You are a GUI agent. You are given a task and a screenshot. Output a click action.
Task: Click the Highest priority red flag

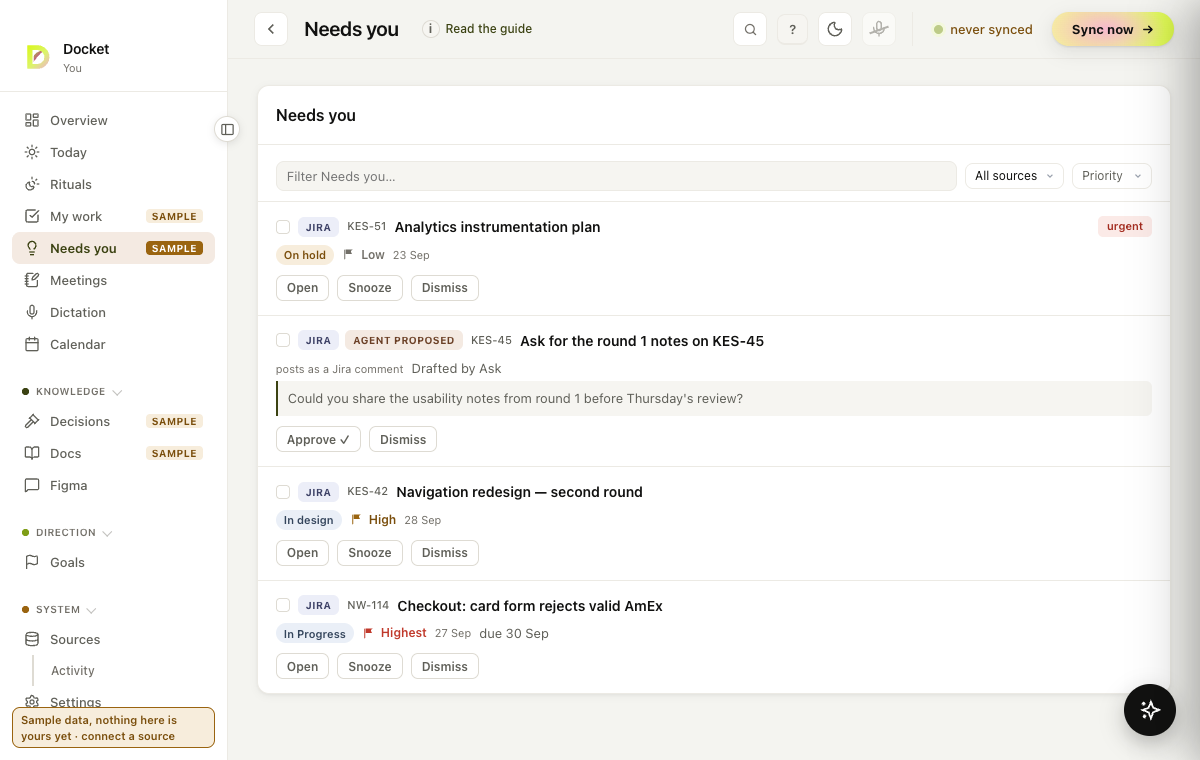pos(368,633)
